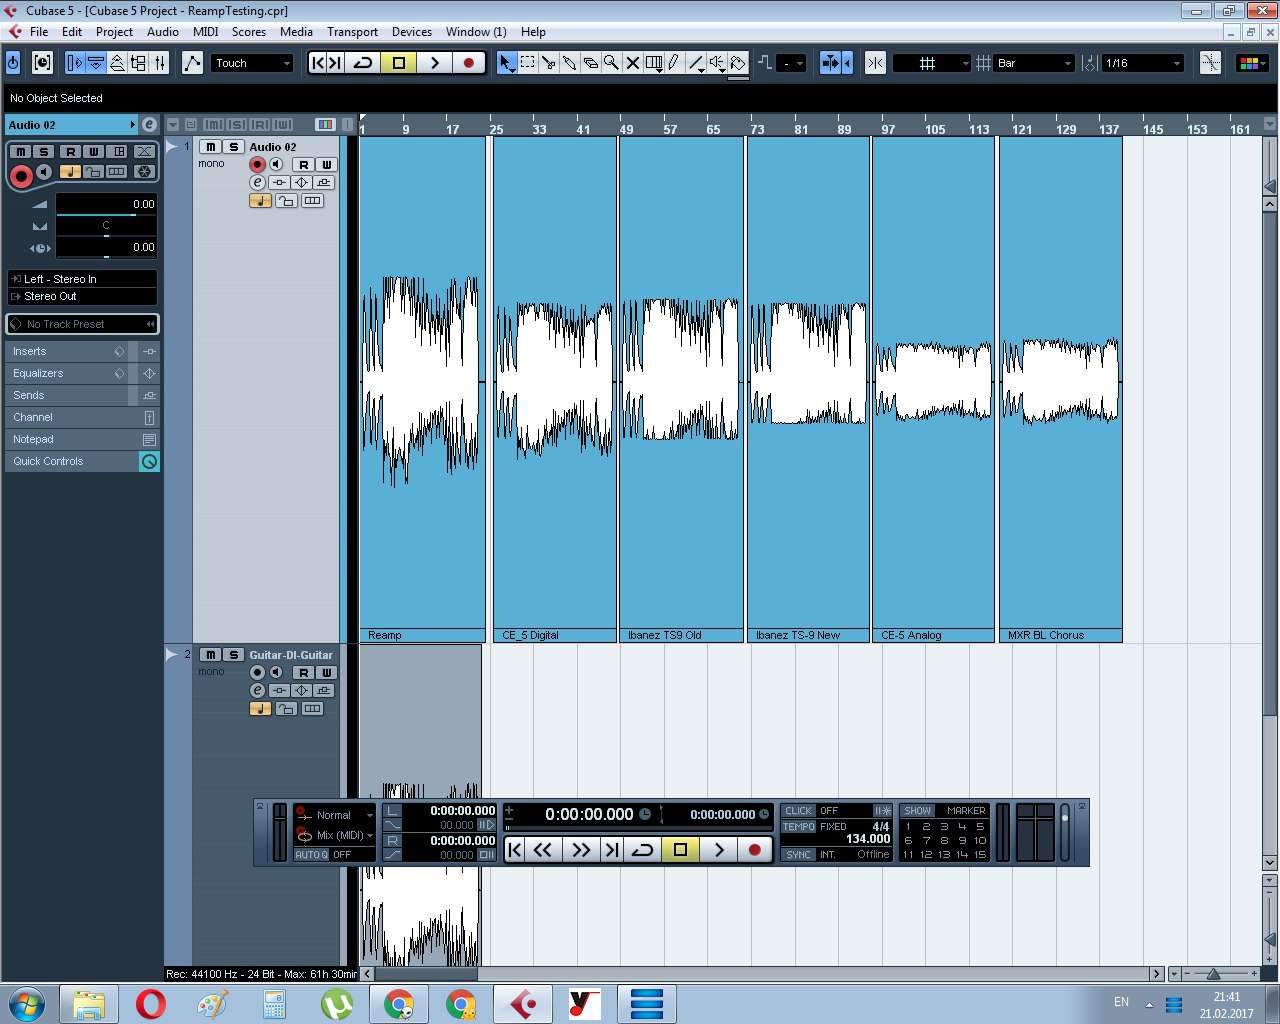Select the Erase tool

point(590,63)
